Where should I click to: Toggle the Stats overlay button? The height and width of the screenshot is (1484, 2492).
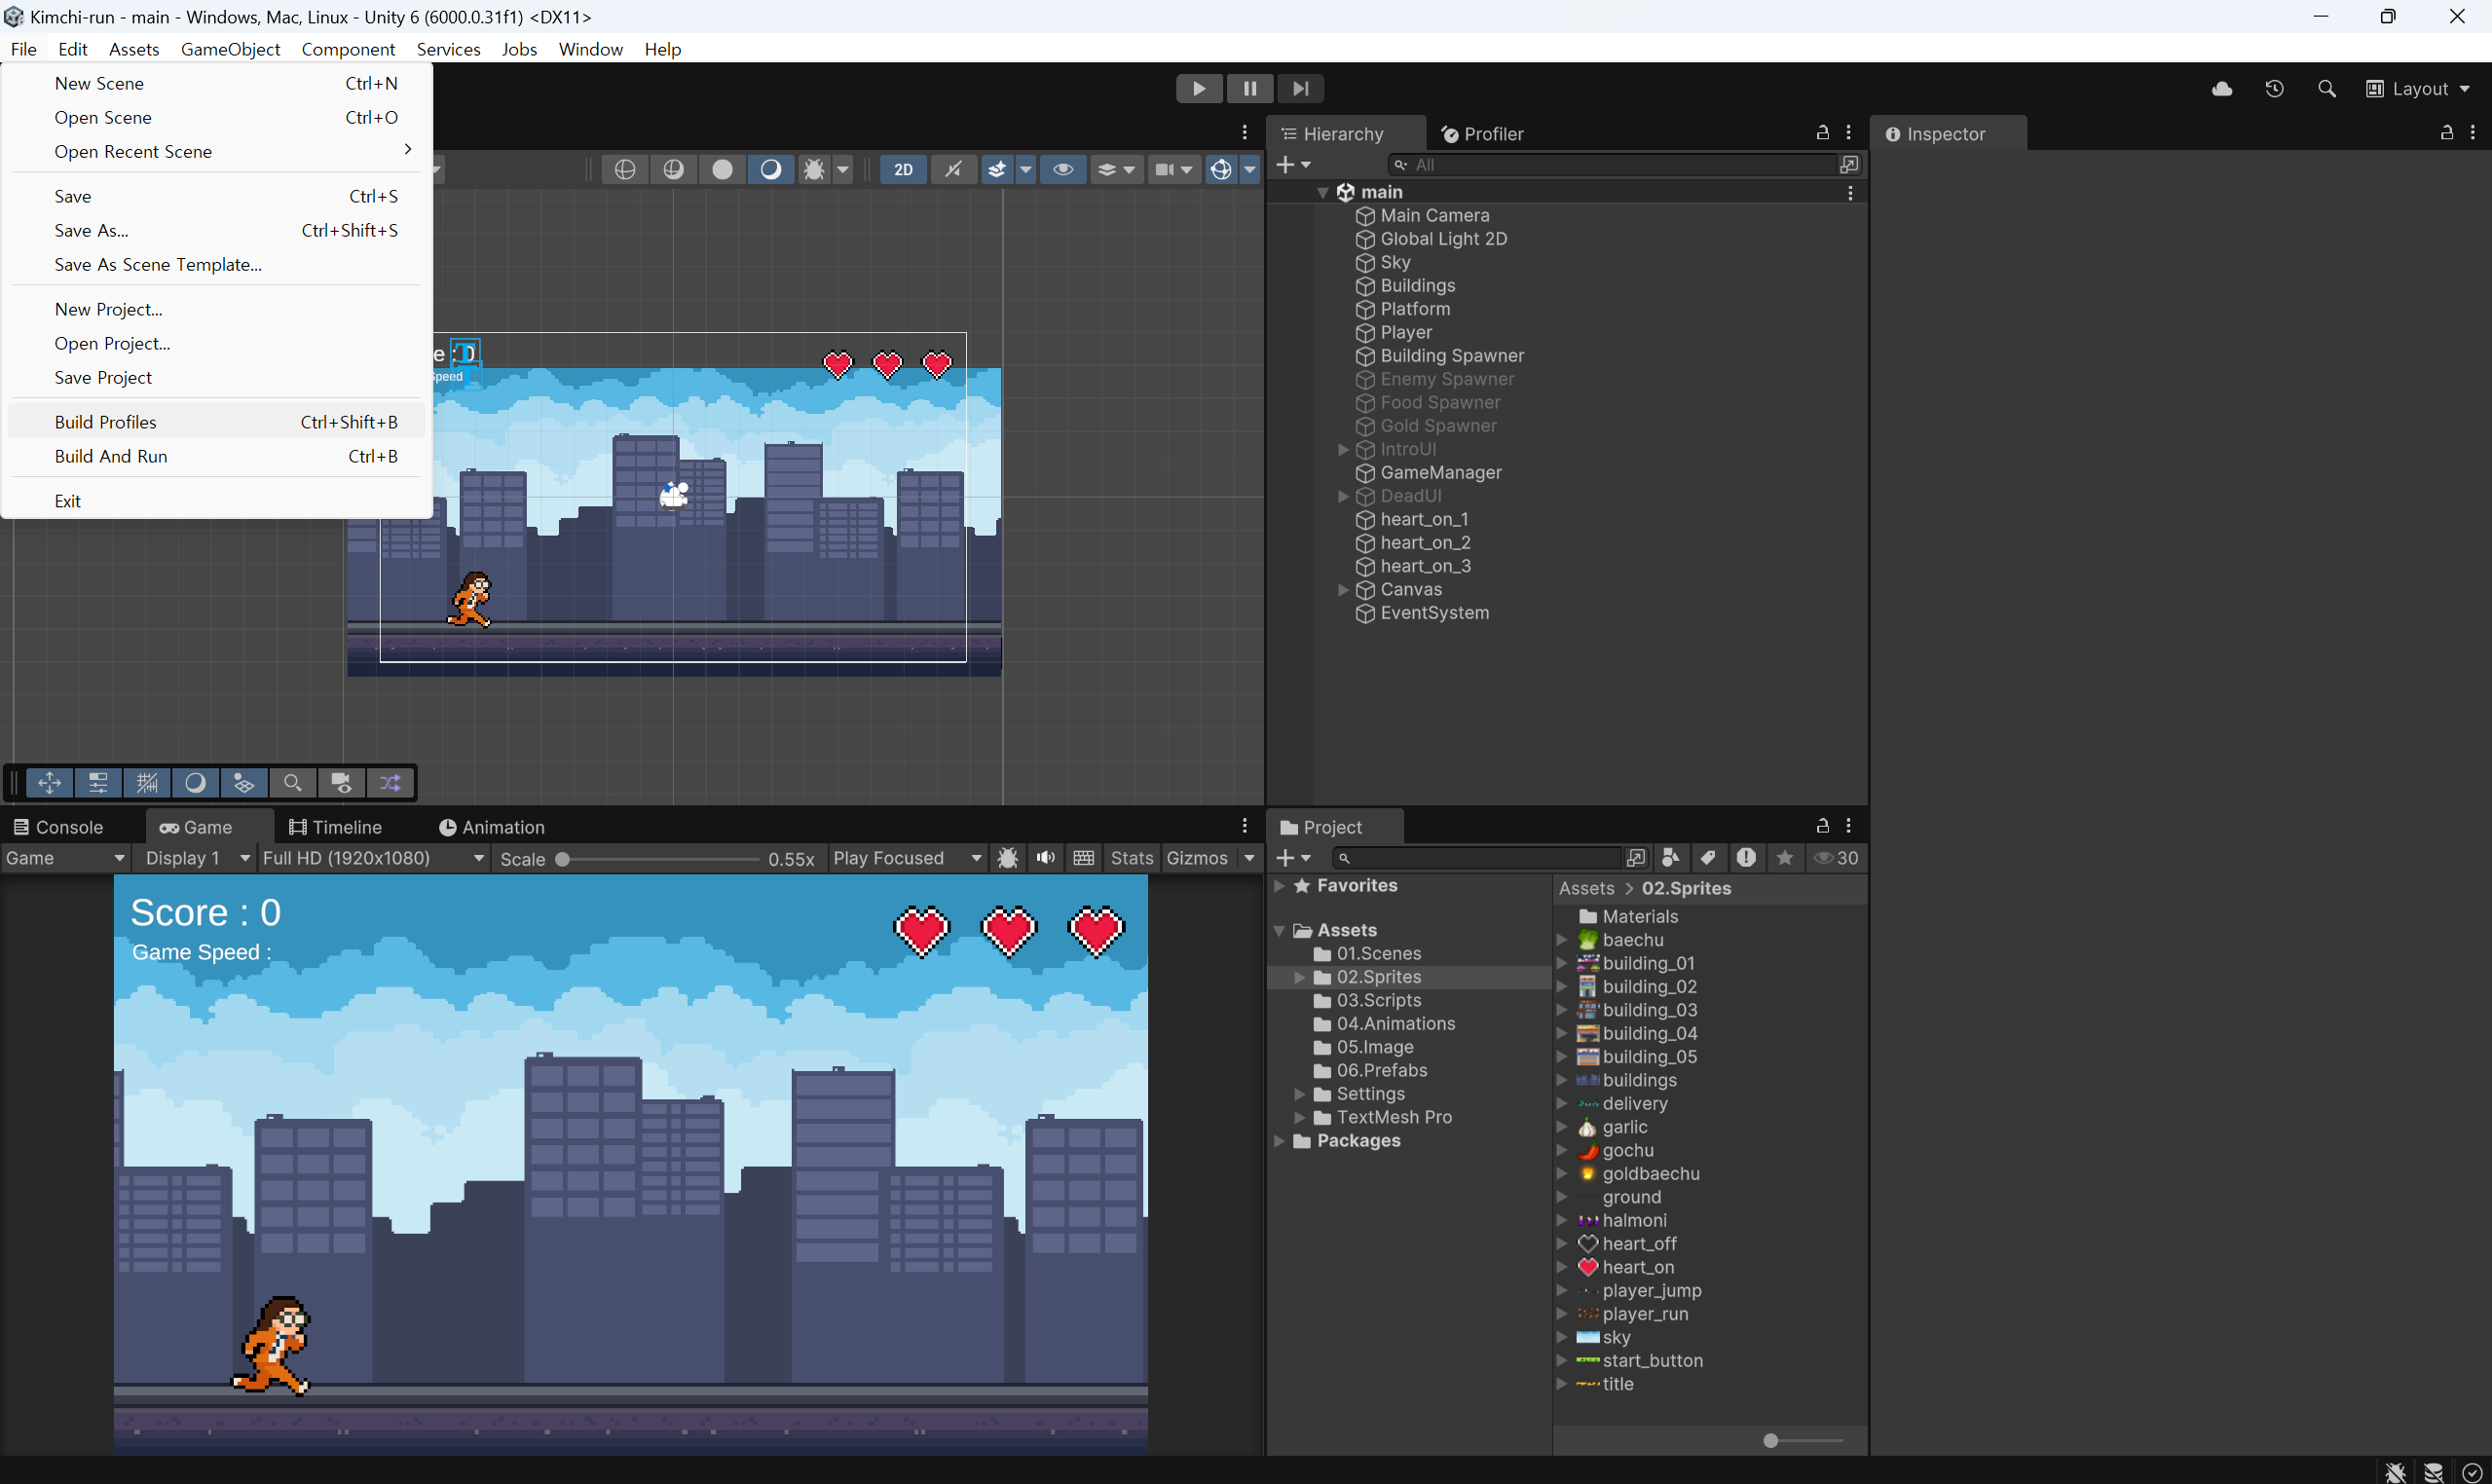pyautogui.click(x=1131, y=857)
